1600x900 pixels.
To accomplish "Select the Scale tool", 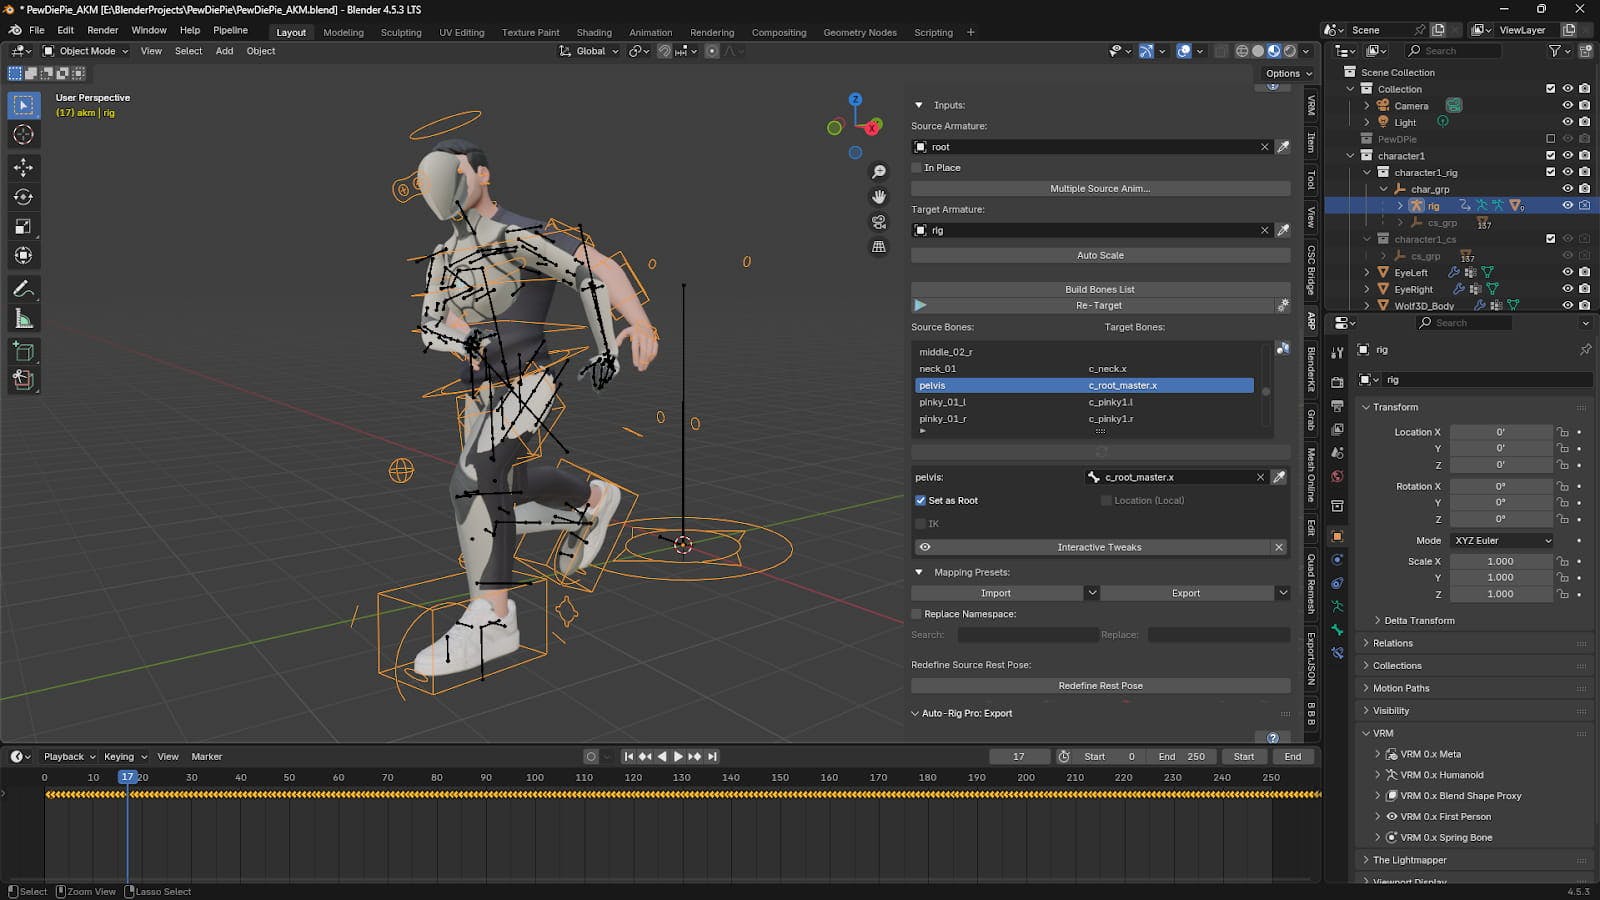I will click(x=23, y=227).
